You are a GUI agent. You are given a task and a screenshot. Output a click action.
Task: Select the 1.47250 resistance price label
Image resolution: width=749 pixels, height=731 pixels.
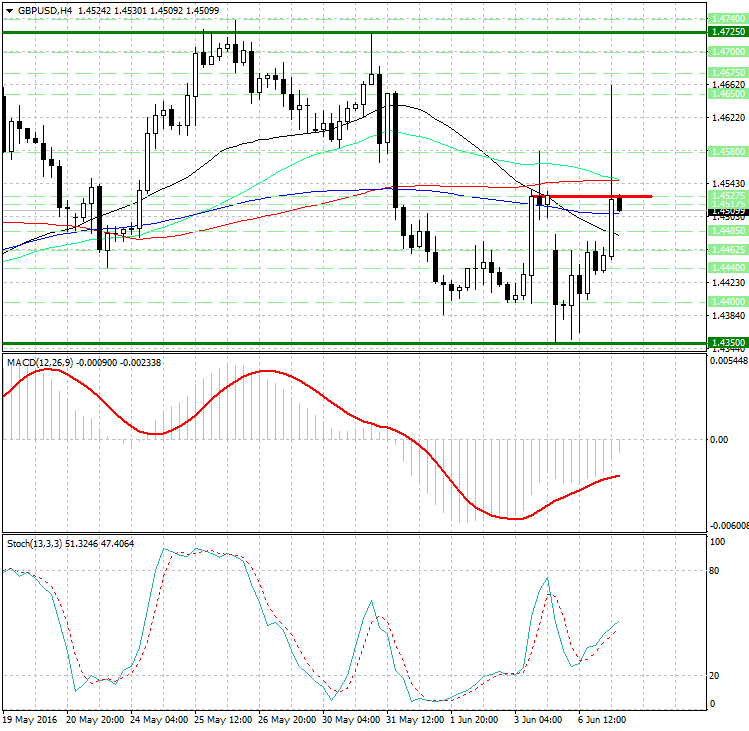(x=726, y=32)
